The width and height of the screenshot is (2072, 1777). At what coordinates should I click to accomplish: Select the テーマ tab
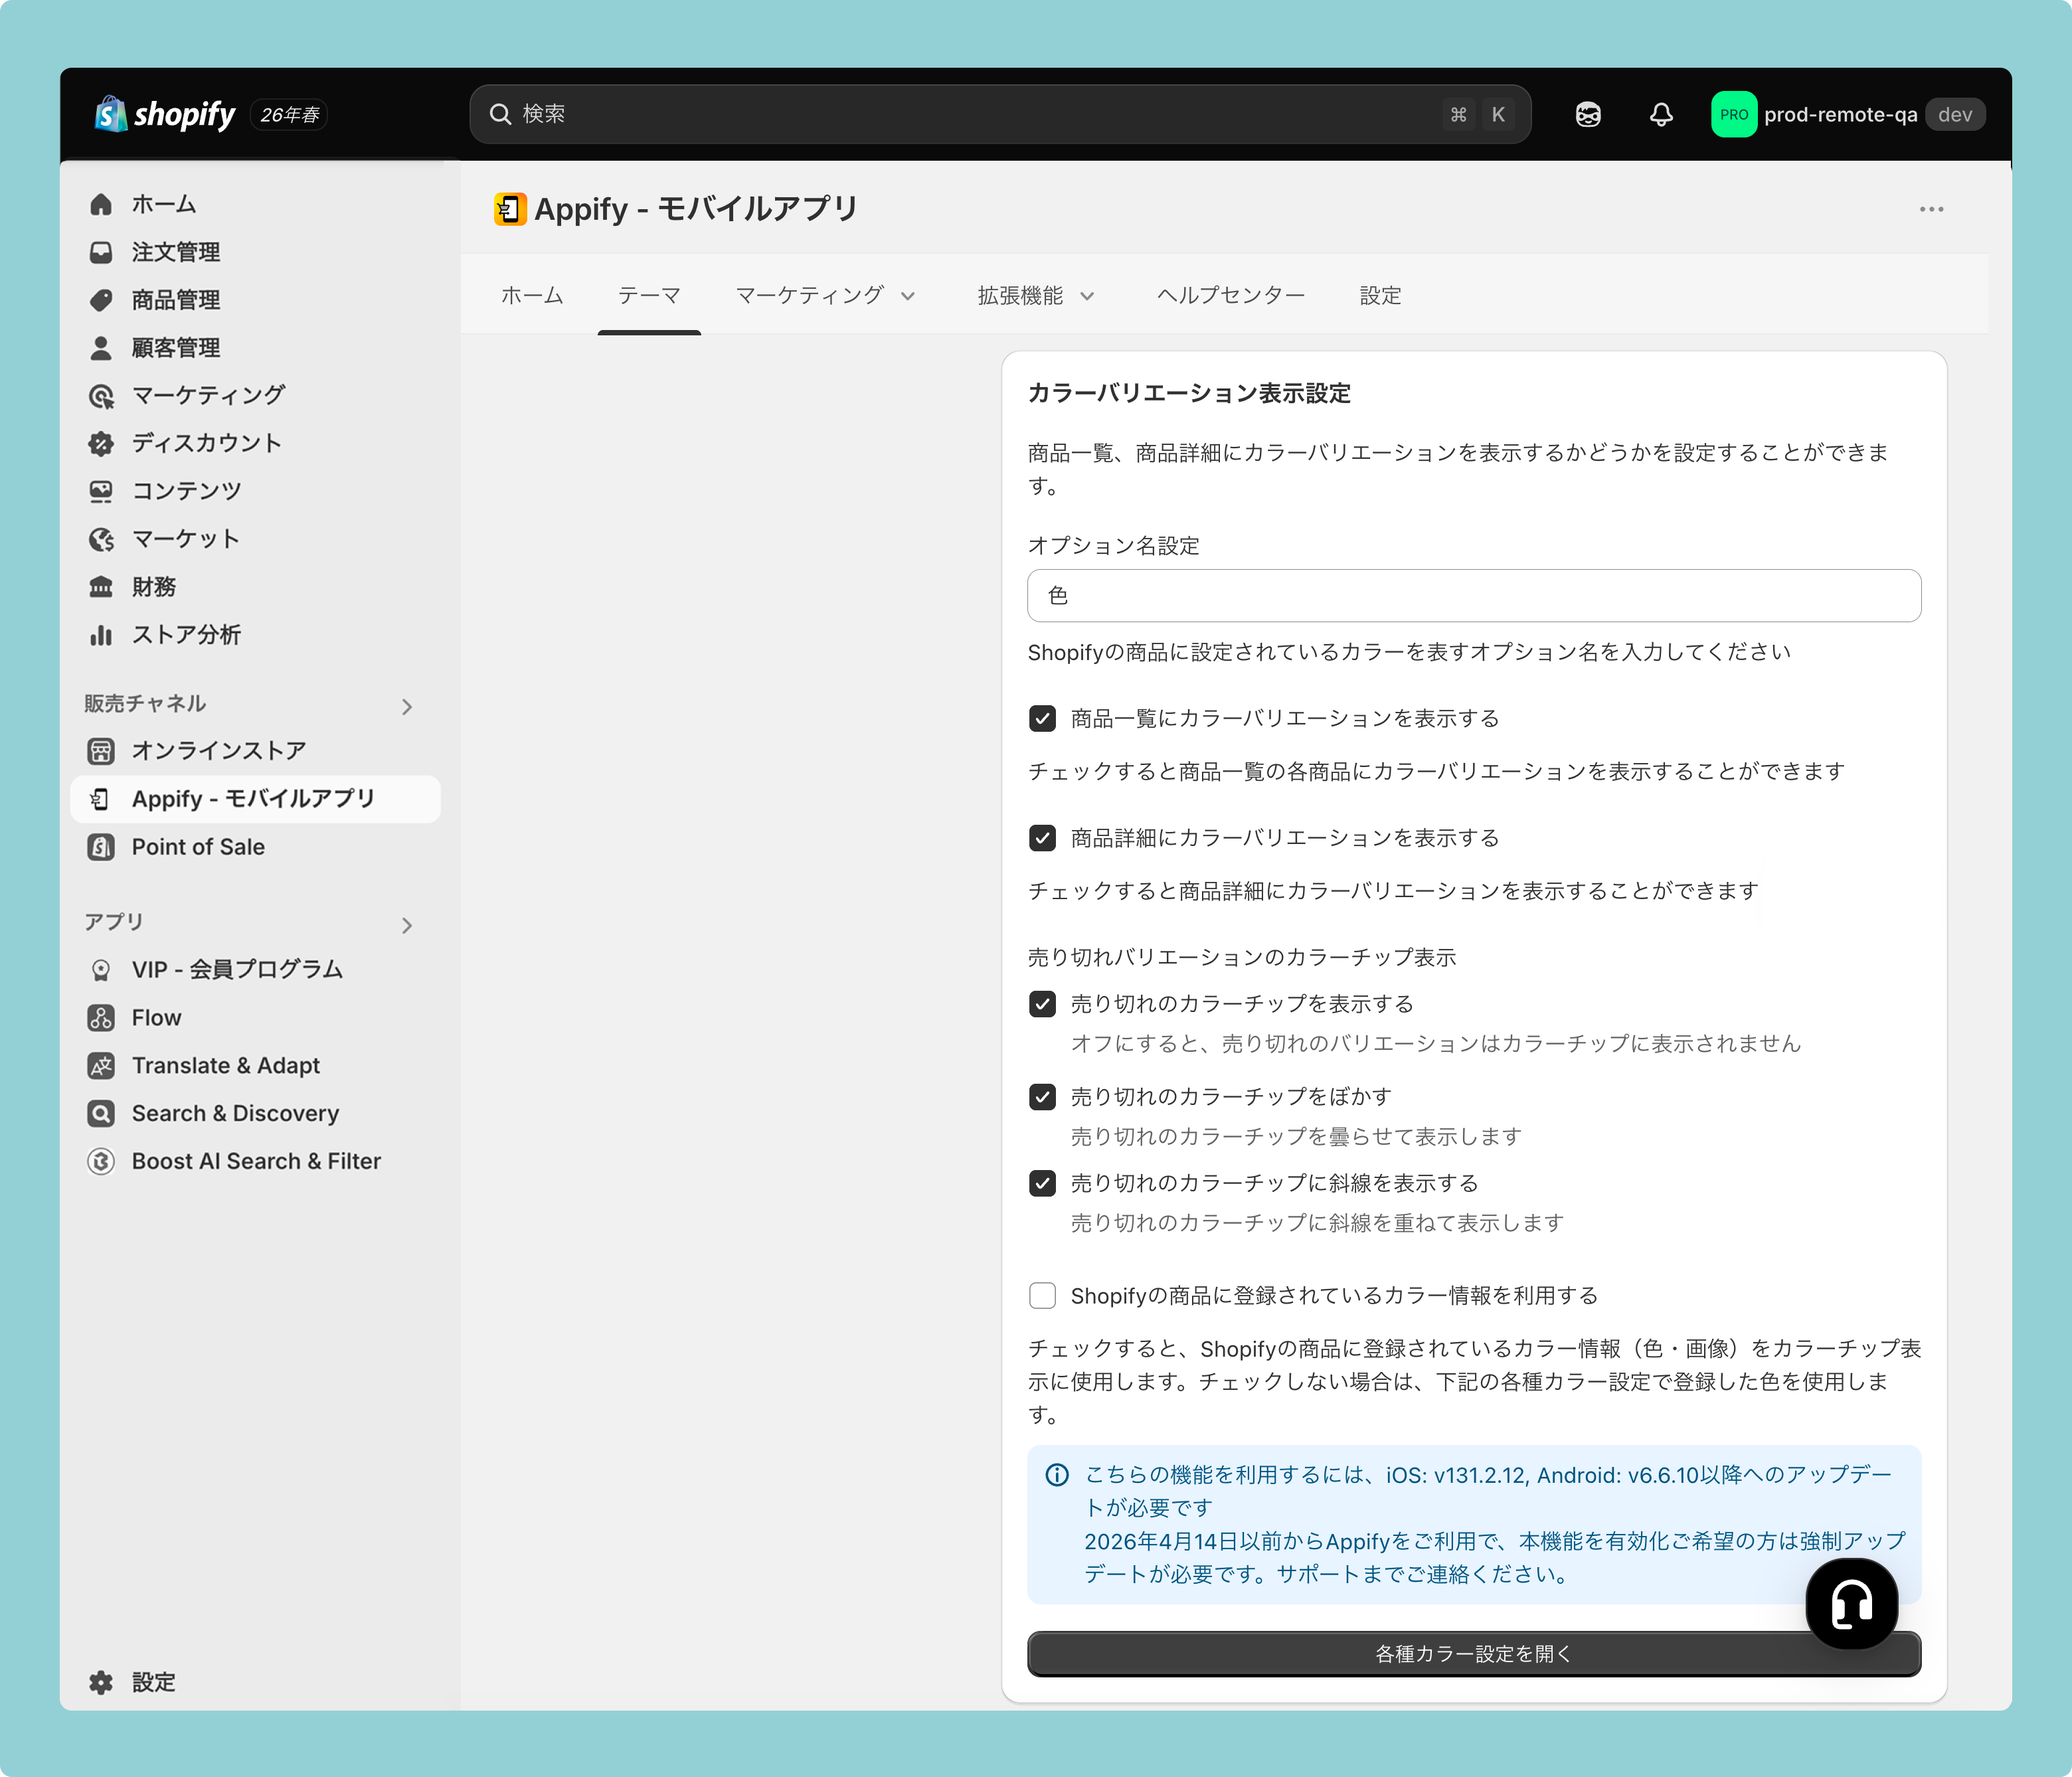click(x=649, y=295)
